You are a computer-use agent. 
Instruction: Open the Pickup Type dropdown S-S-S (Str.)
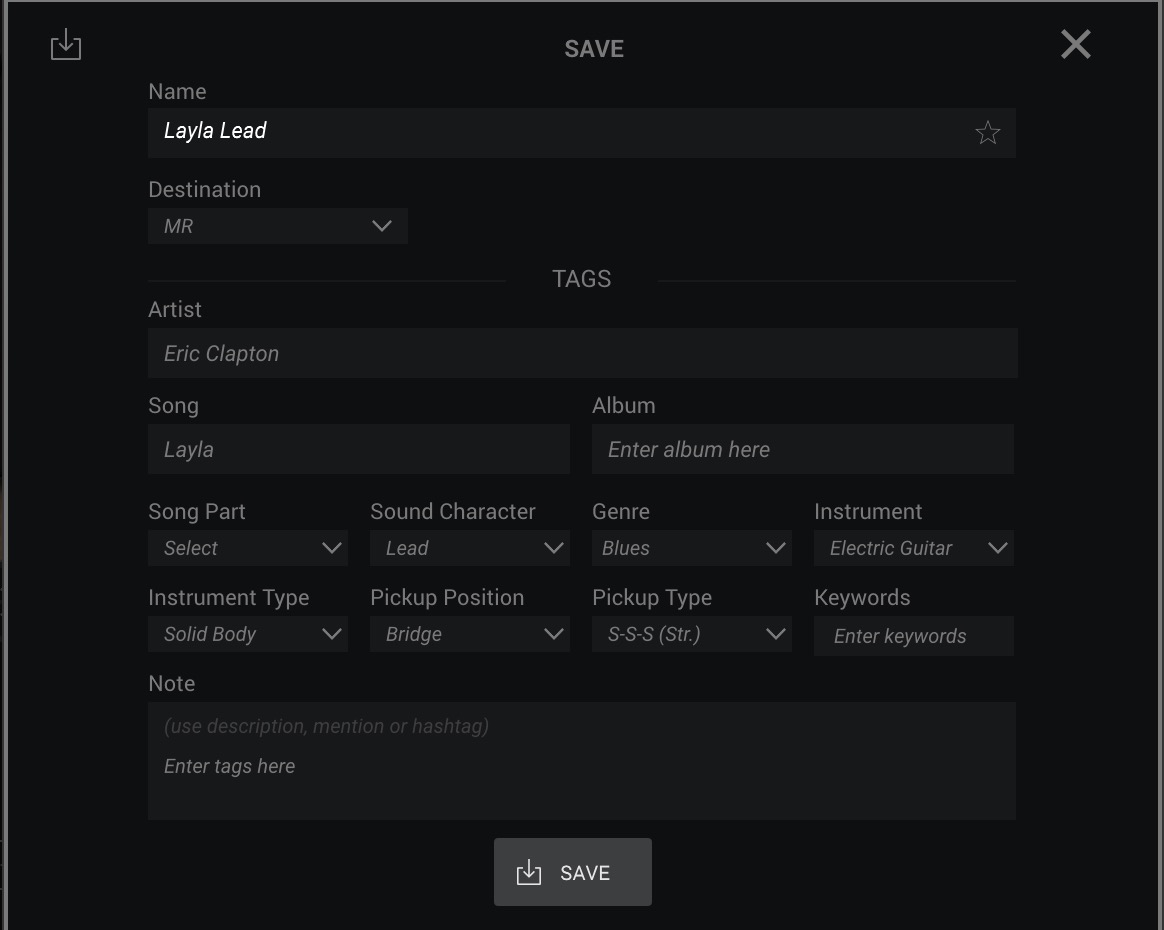(x=692, y=634)
